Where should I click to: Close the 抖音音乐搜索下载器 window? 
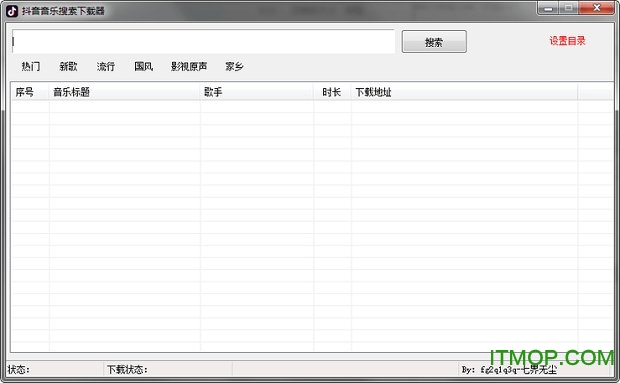[x=597, y=8]
